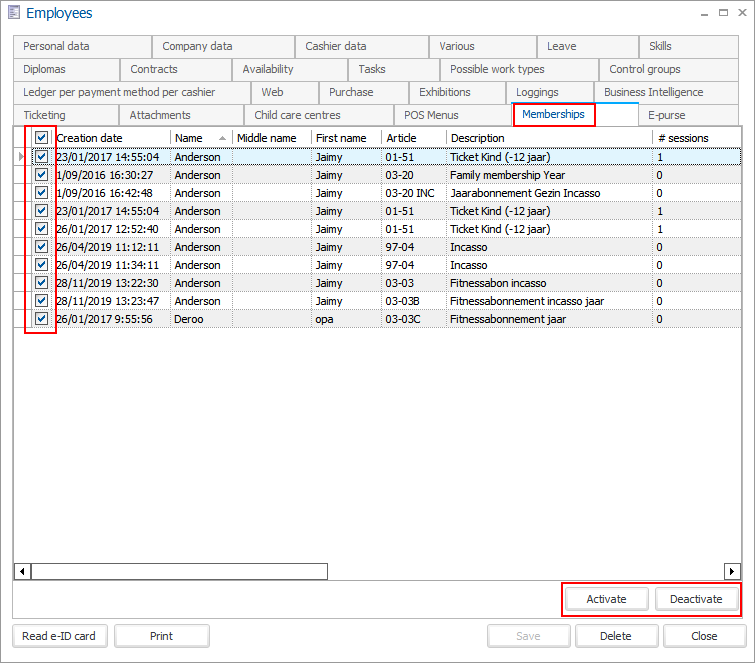Toggle the select-all checkbox in grid header

click(x=41, y=138)
